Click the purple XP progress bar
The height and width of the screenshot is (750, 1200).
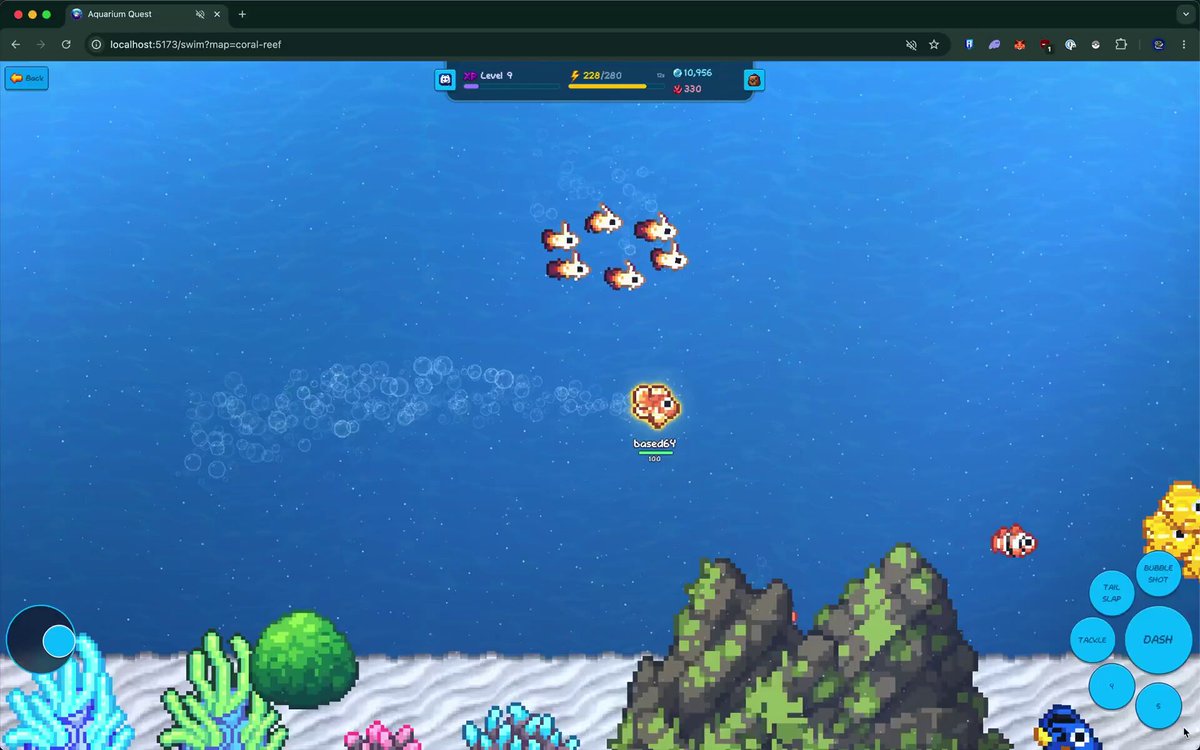(x=511, y=87)
